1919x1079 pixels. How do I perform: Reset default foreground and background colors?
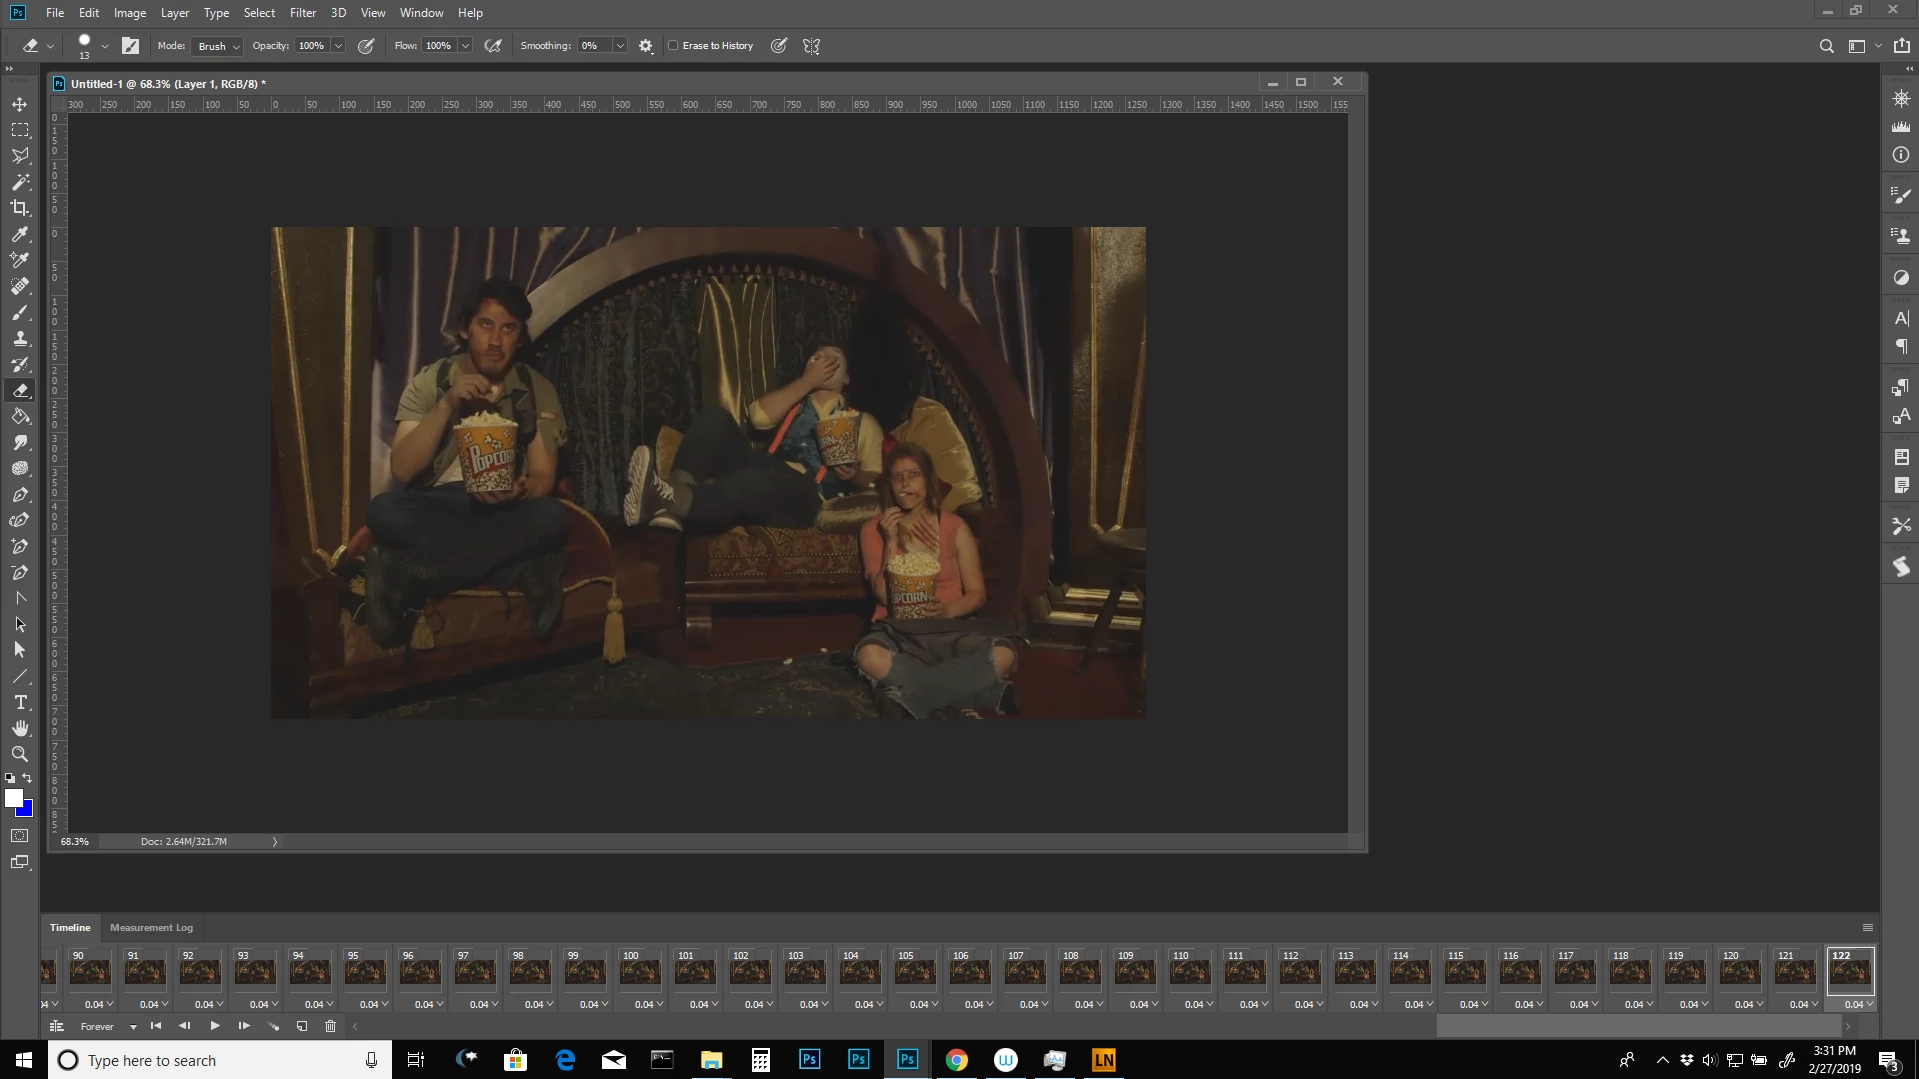pyautogui.click(x=10, y=778)
